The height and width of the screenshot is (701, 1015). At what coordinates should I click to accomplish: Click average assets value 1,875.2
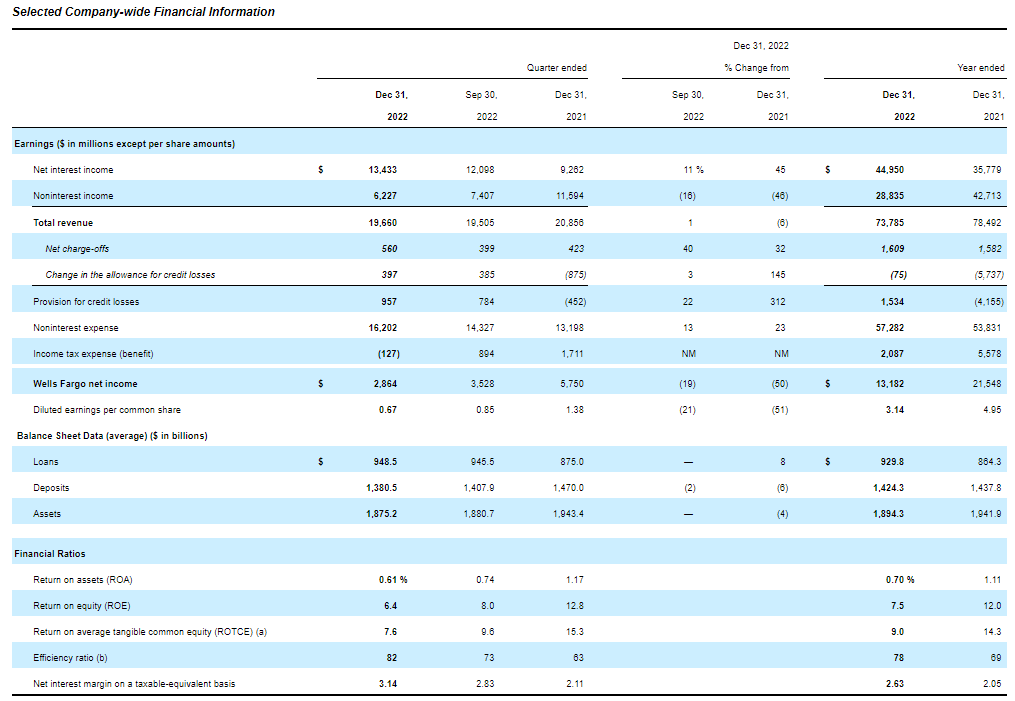click(x=381, y=513)
